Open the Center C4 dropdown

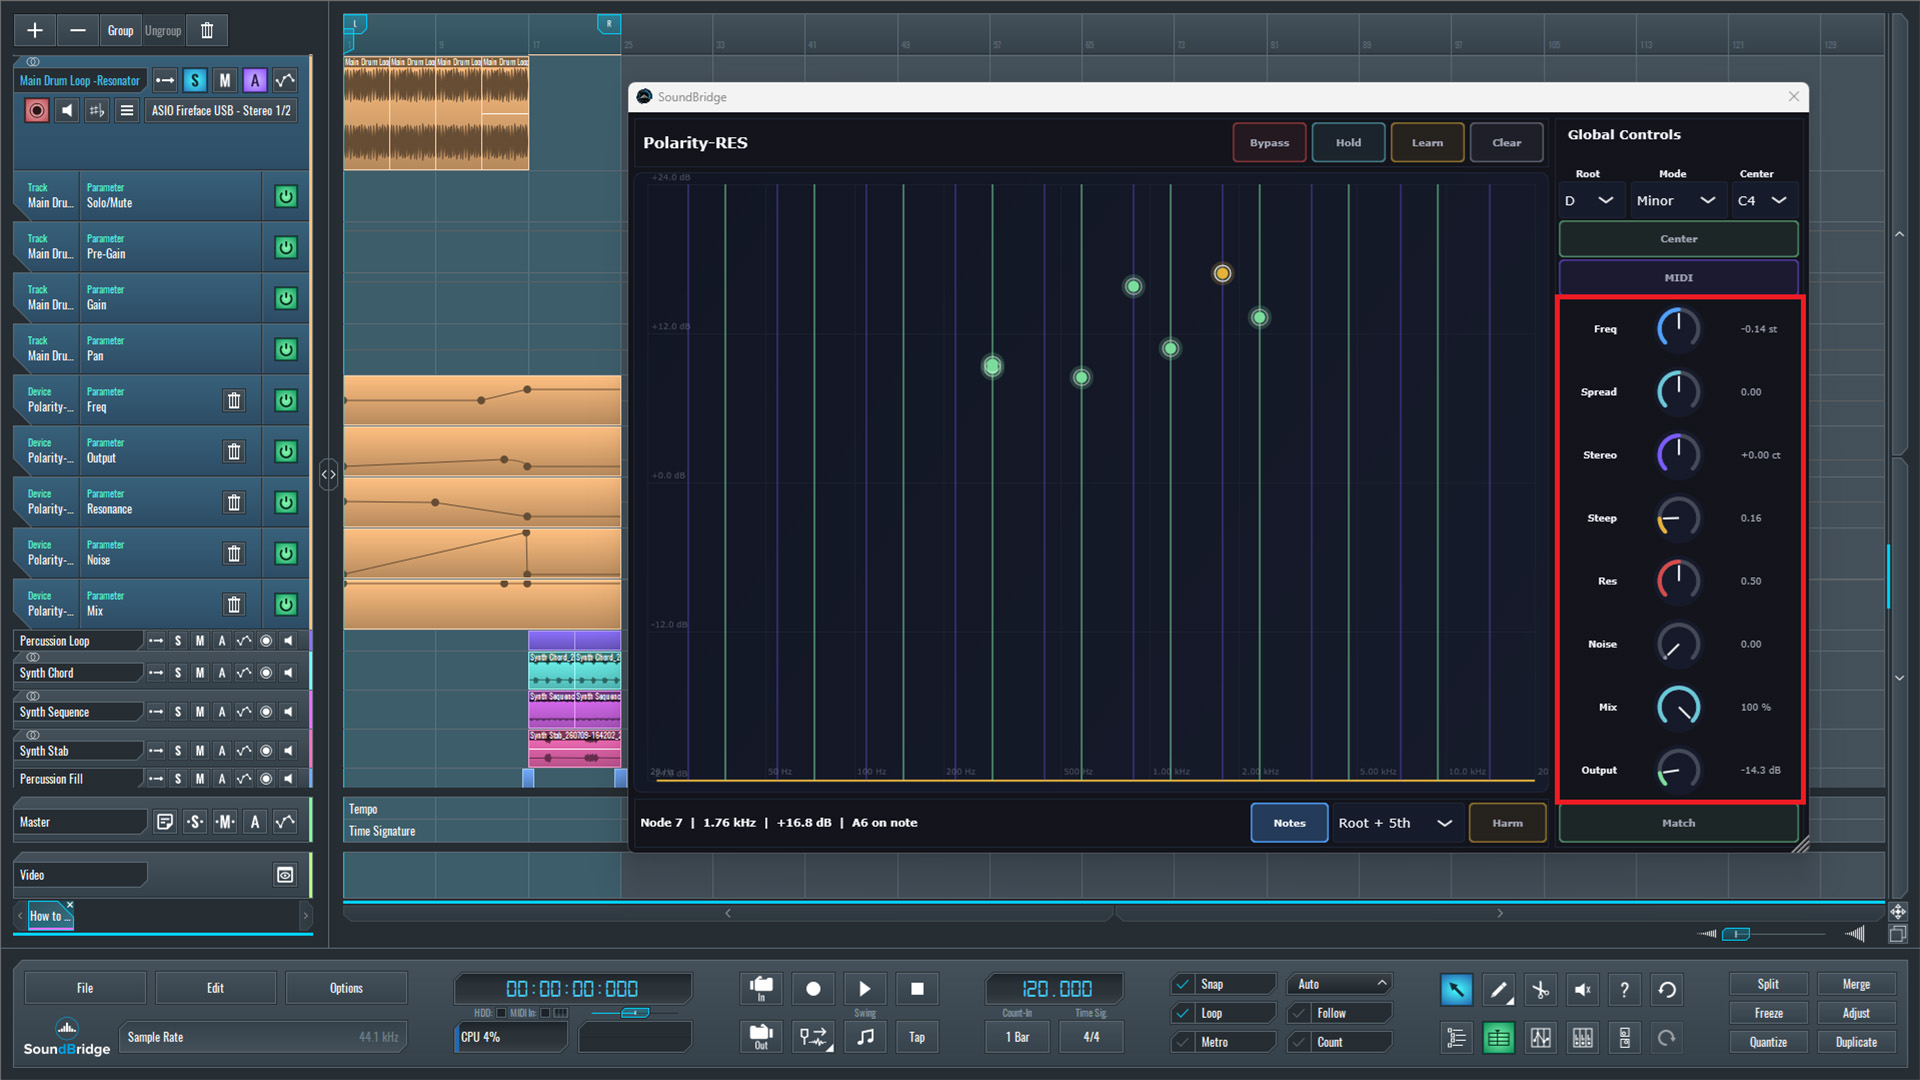tap(1764, 201)
